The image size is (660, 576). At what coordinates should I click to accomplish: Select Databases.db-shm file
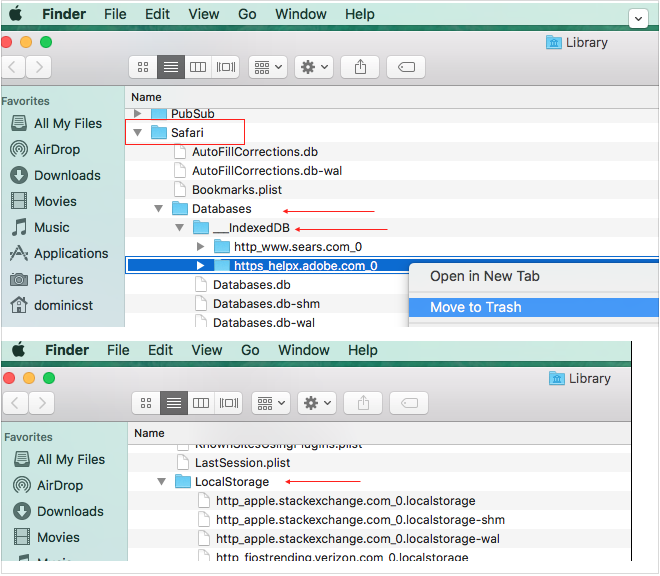[266, 304]
